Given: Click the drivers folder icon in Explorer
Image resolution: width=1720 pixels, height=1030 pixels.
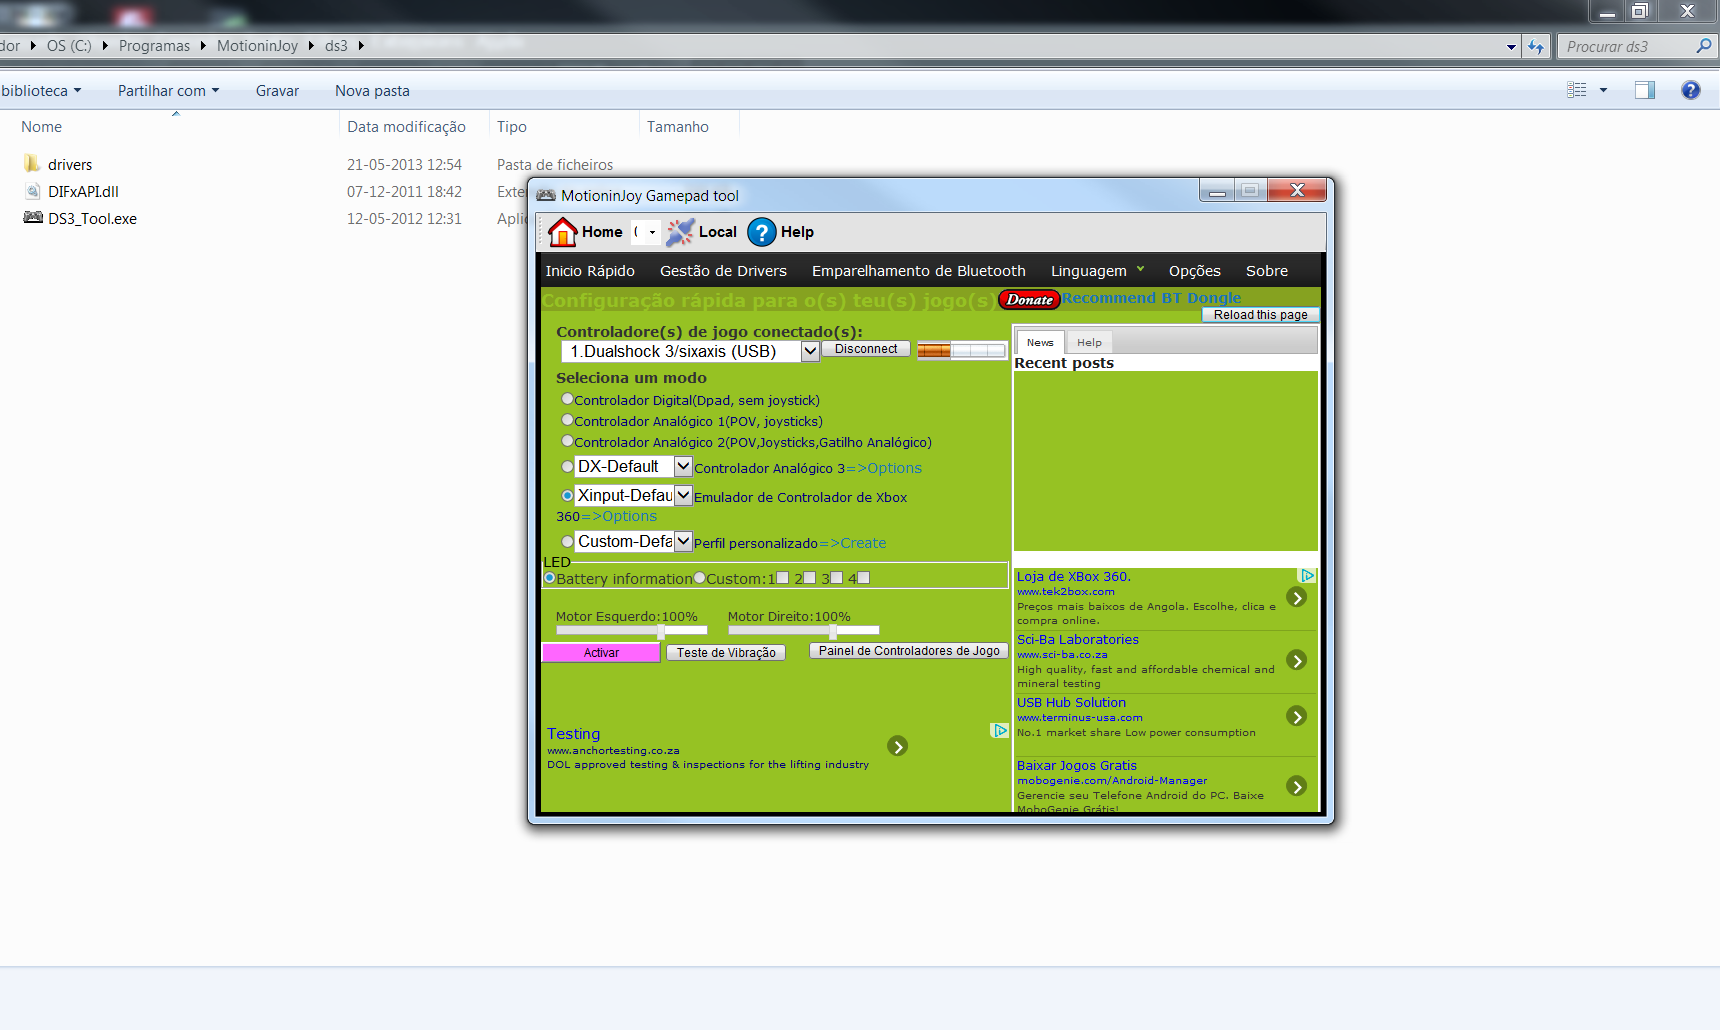Looking at the screenshot, I should (x=32, y=163).
